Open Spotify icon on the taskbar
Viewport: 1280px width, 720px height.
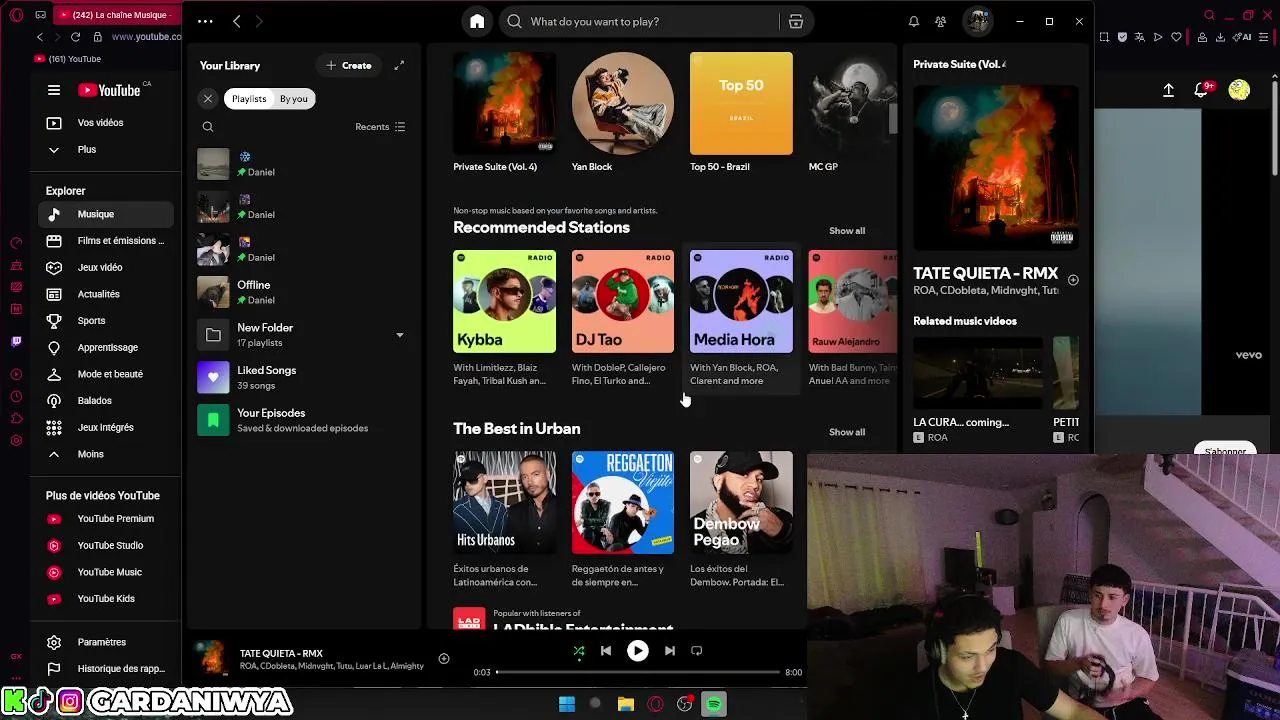[714, 704]
